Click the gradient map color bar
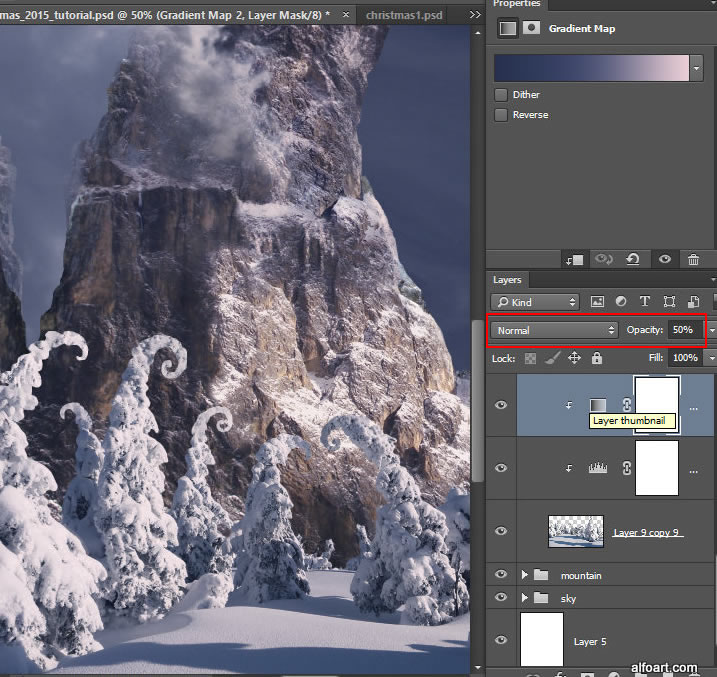This screenshot has width=717, height=677. point(591,68)
